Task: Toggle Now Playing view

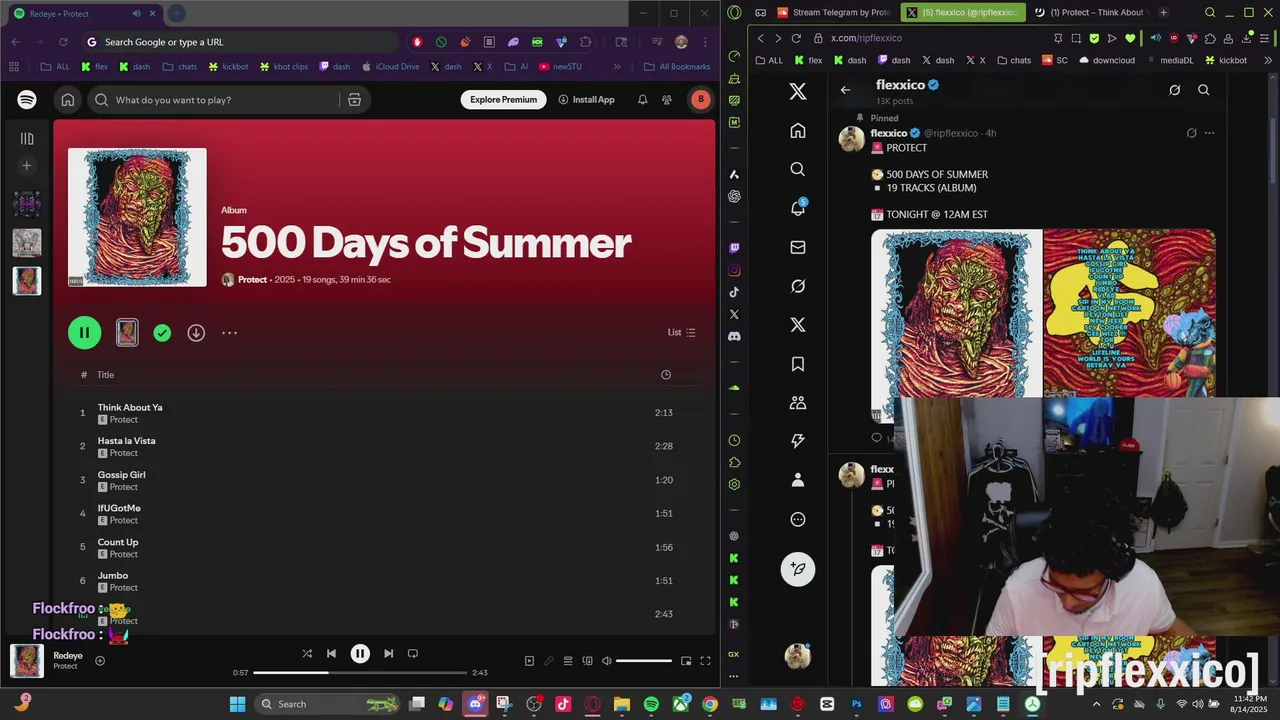Action: [529, 660]
